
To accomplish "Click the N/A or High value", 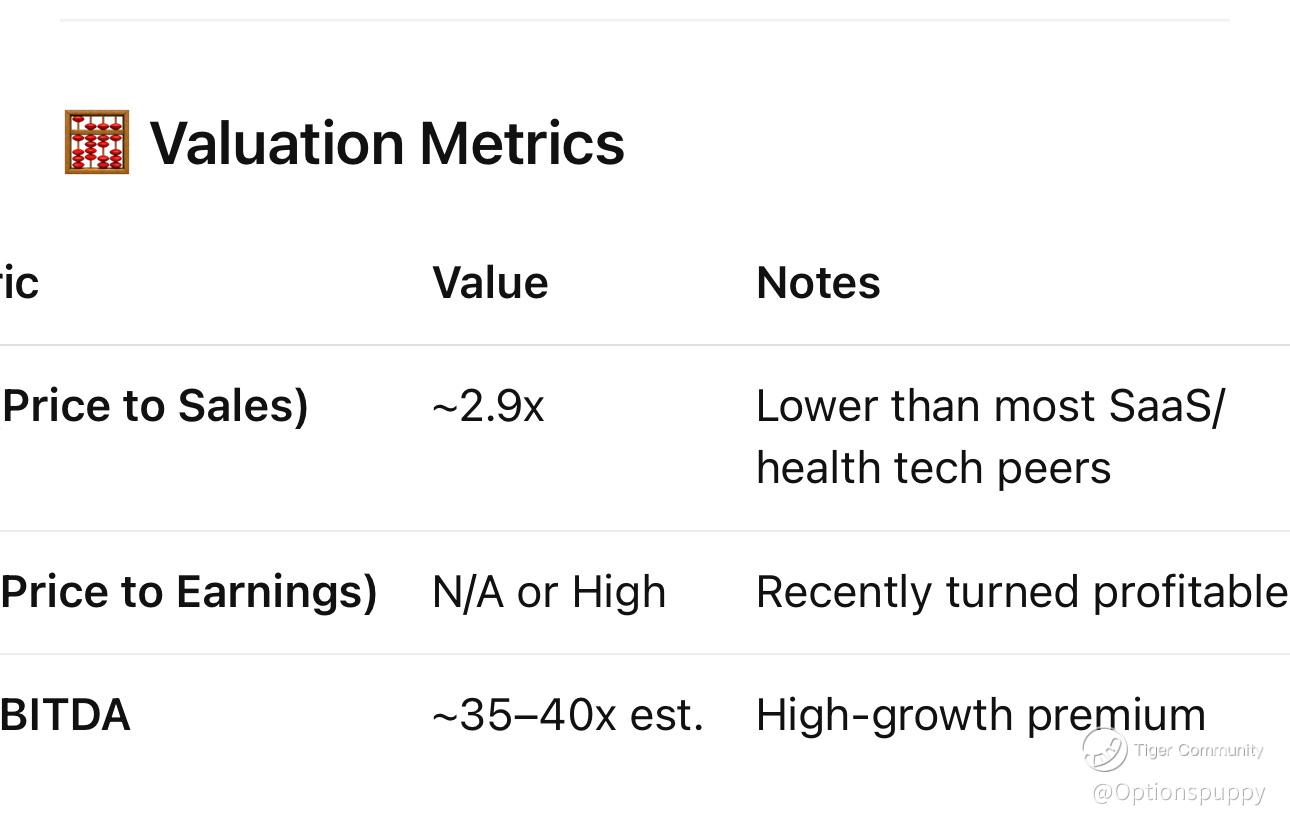I will pyautogui.click(x=549, y=592).
